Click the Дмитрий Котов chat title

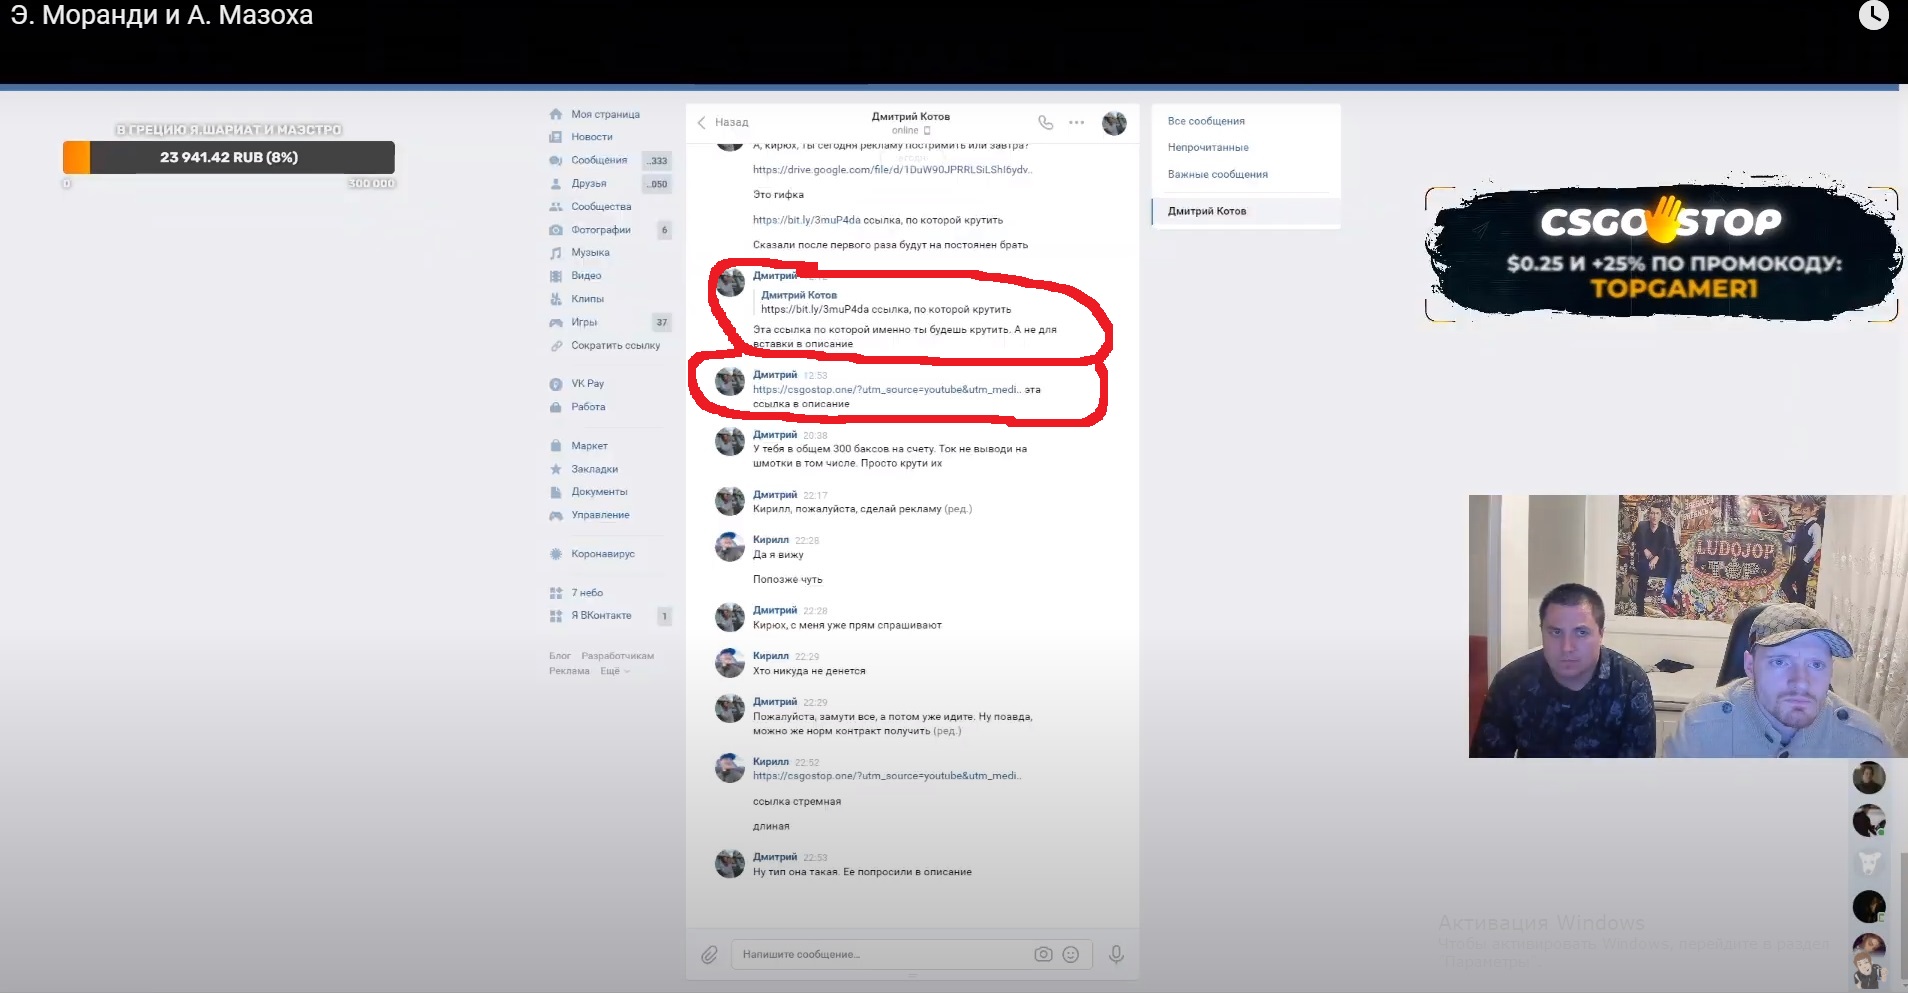(911, 117)
